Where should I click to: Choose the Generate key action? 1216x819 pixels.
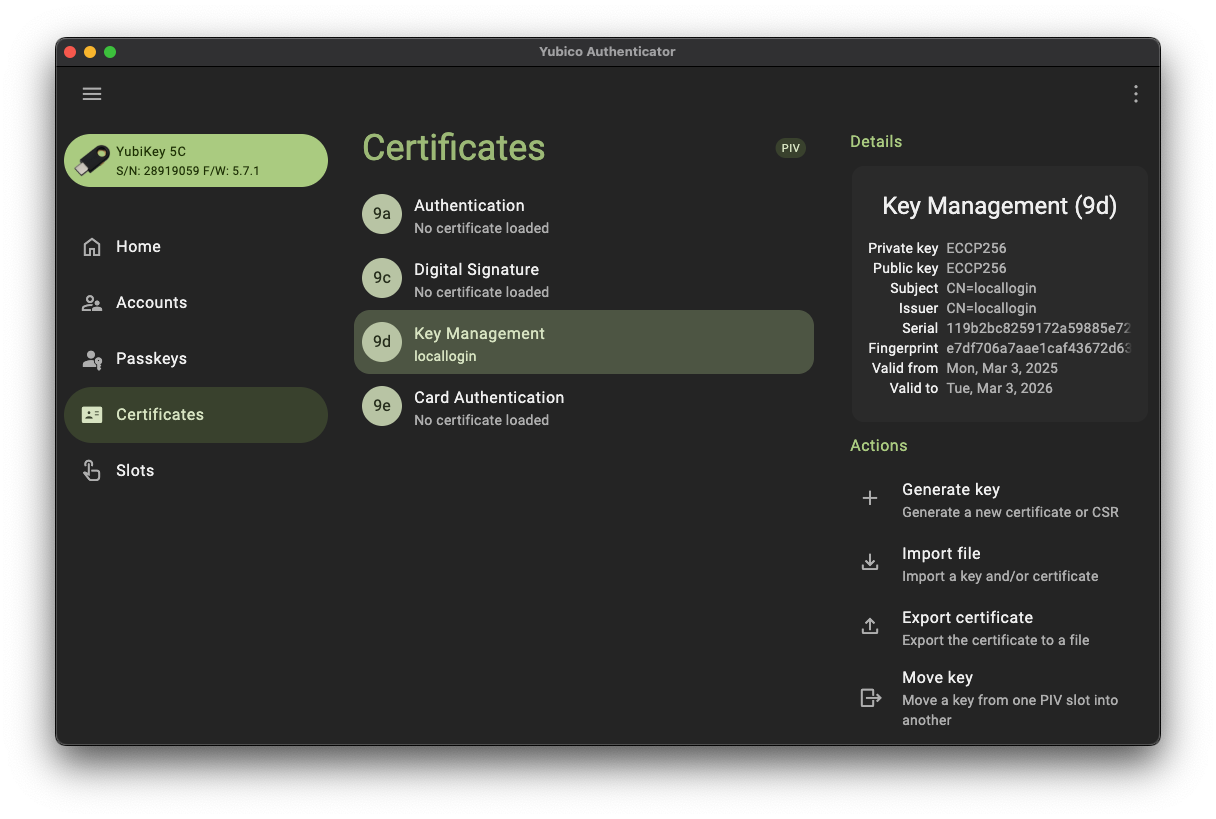click(999, 500)
